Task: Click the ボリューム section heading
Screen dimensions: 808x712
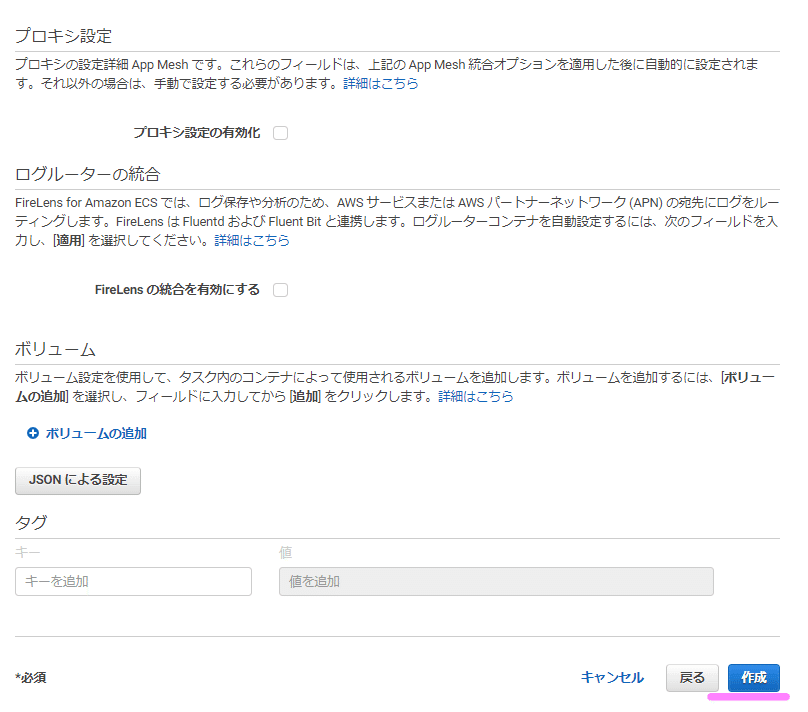Action: coord(55,349)
